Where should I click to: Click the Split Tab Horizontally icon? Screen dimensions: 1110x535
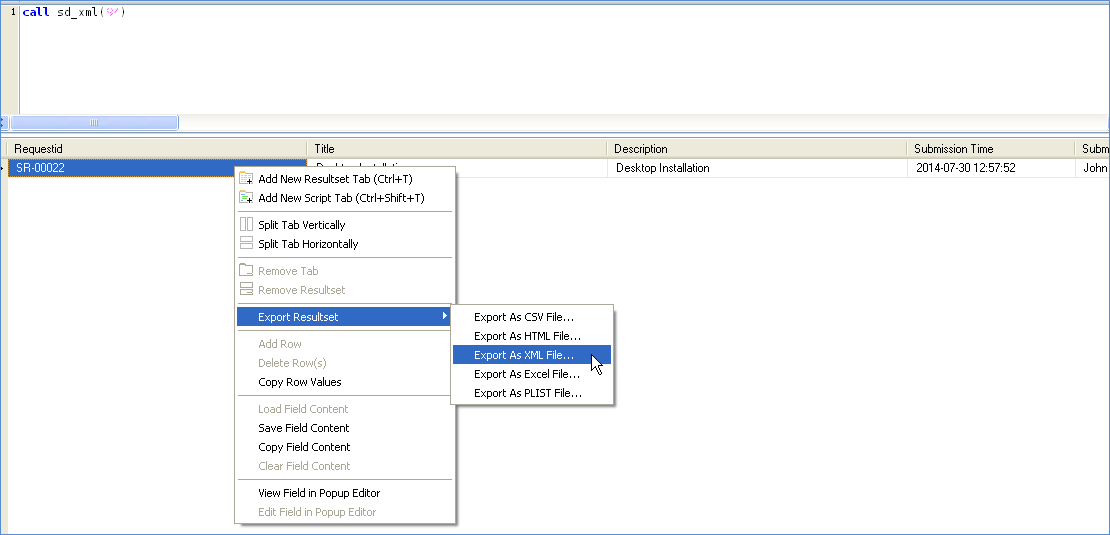pos(246,244)
